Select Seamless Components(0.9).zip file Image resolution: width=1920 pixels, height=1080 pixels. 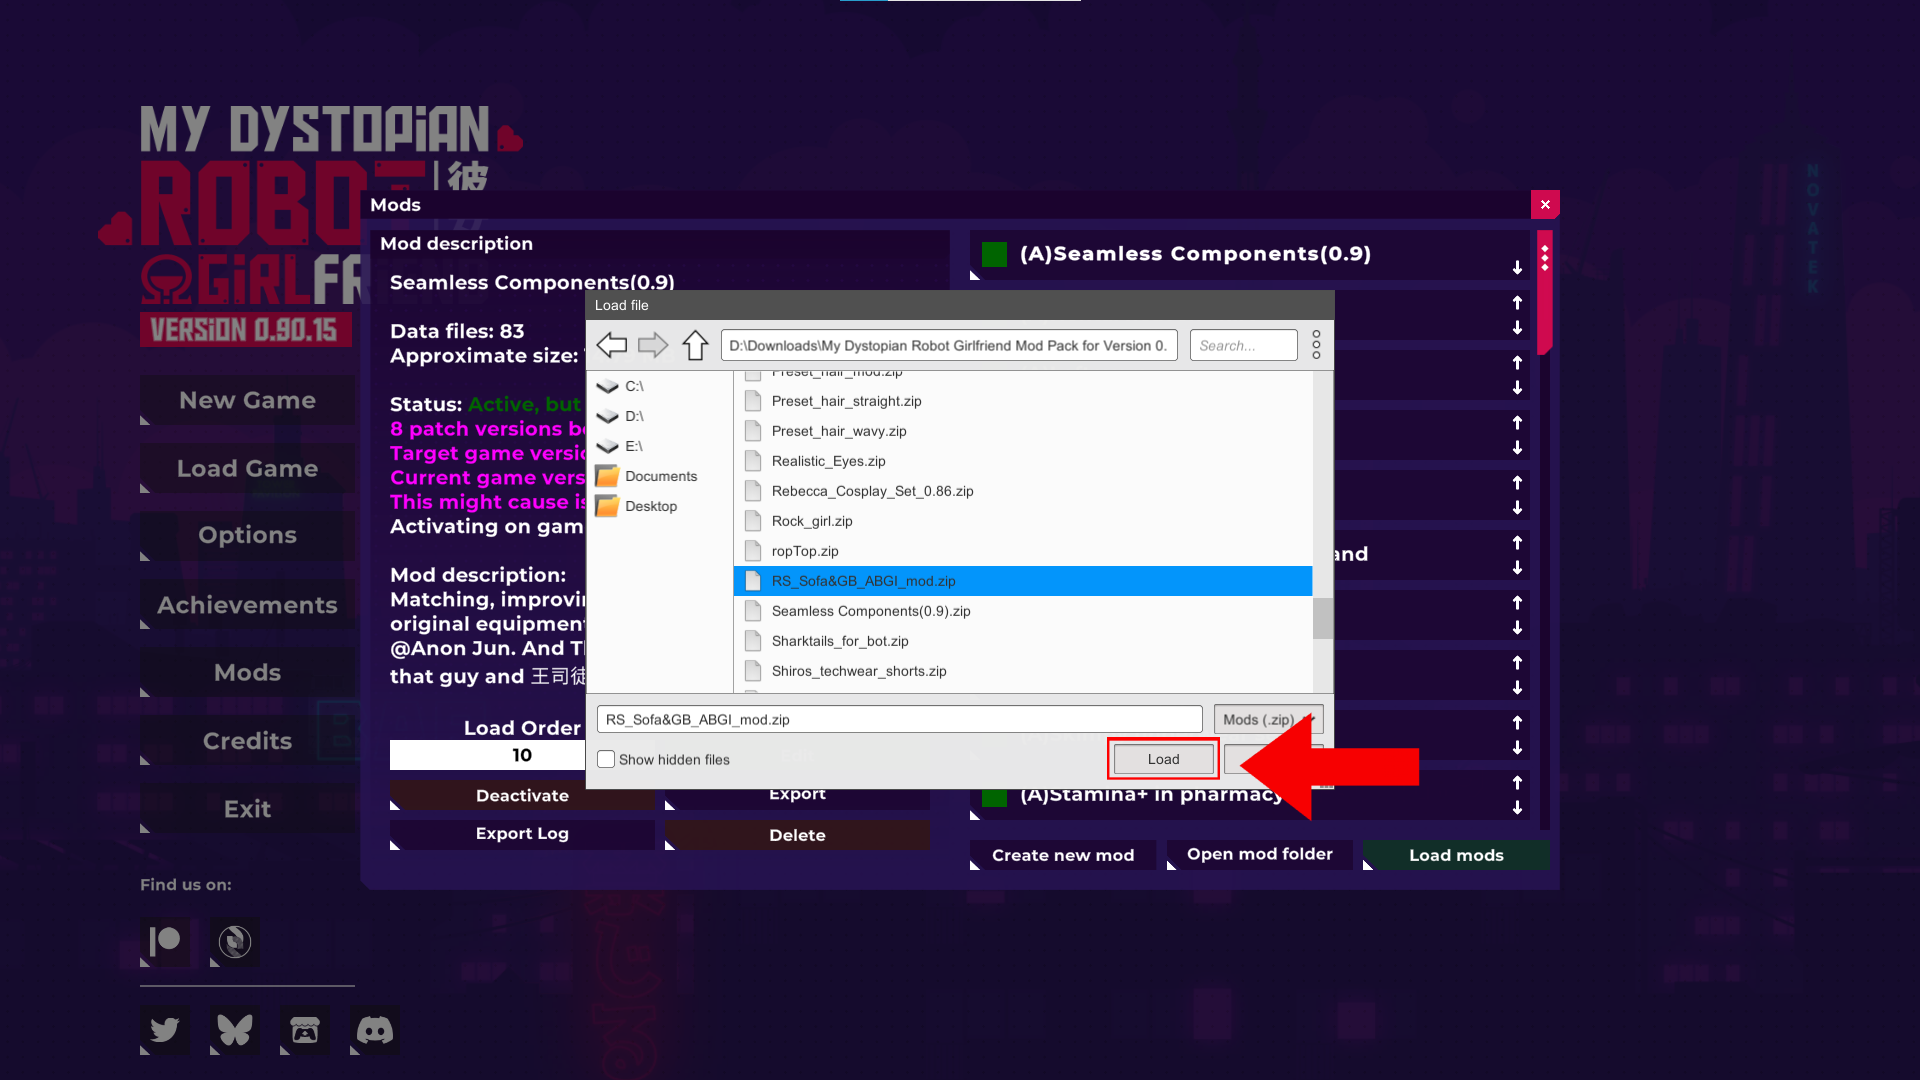(x=1023, y=611)
